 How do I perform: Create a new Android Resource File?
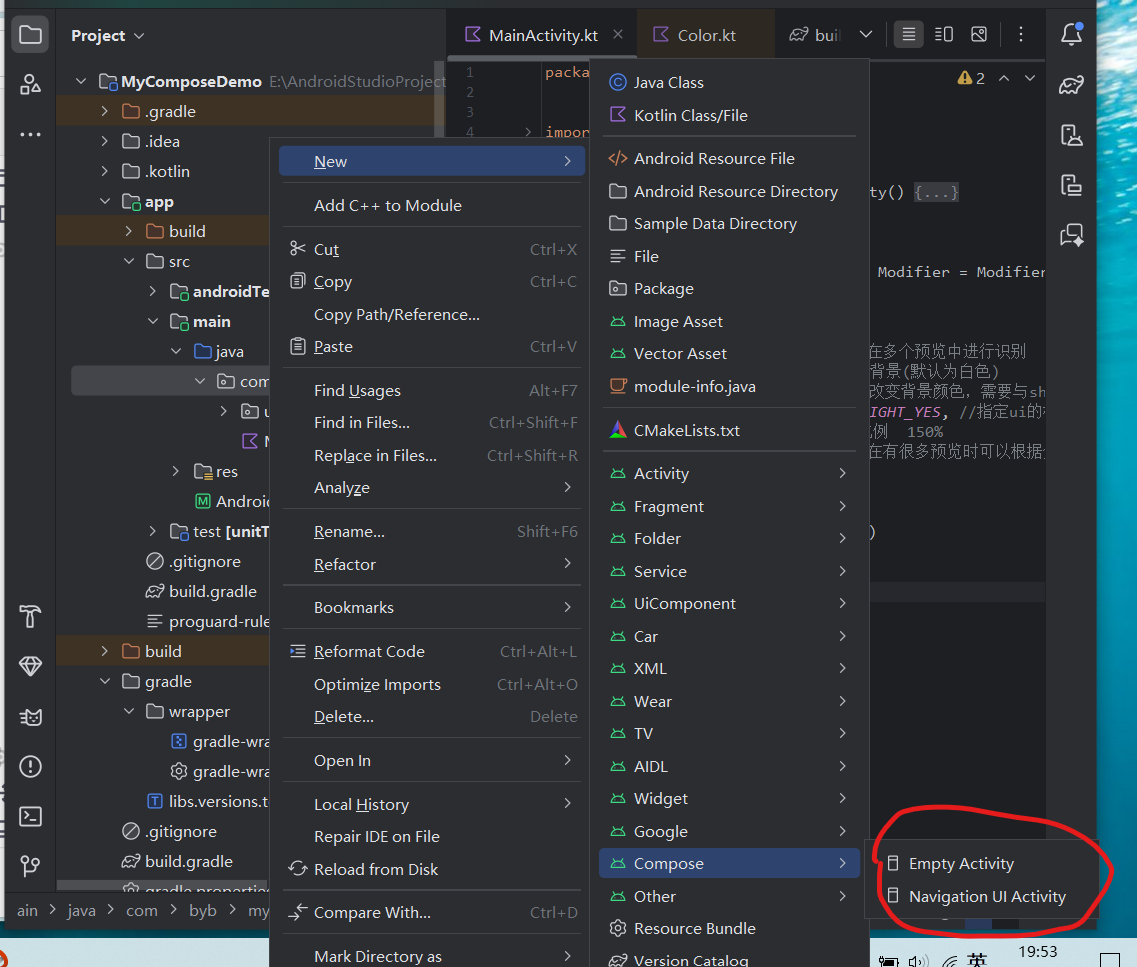(x=729, y=158)
